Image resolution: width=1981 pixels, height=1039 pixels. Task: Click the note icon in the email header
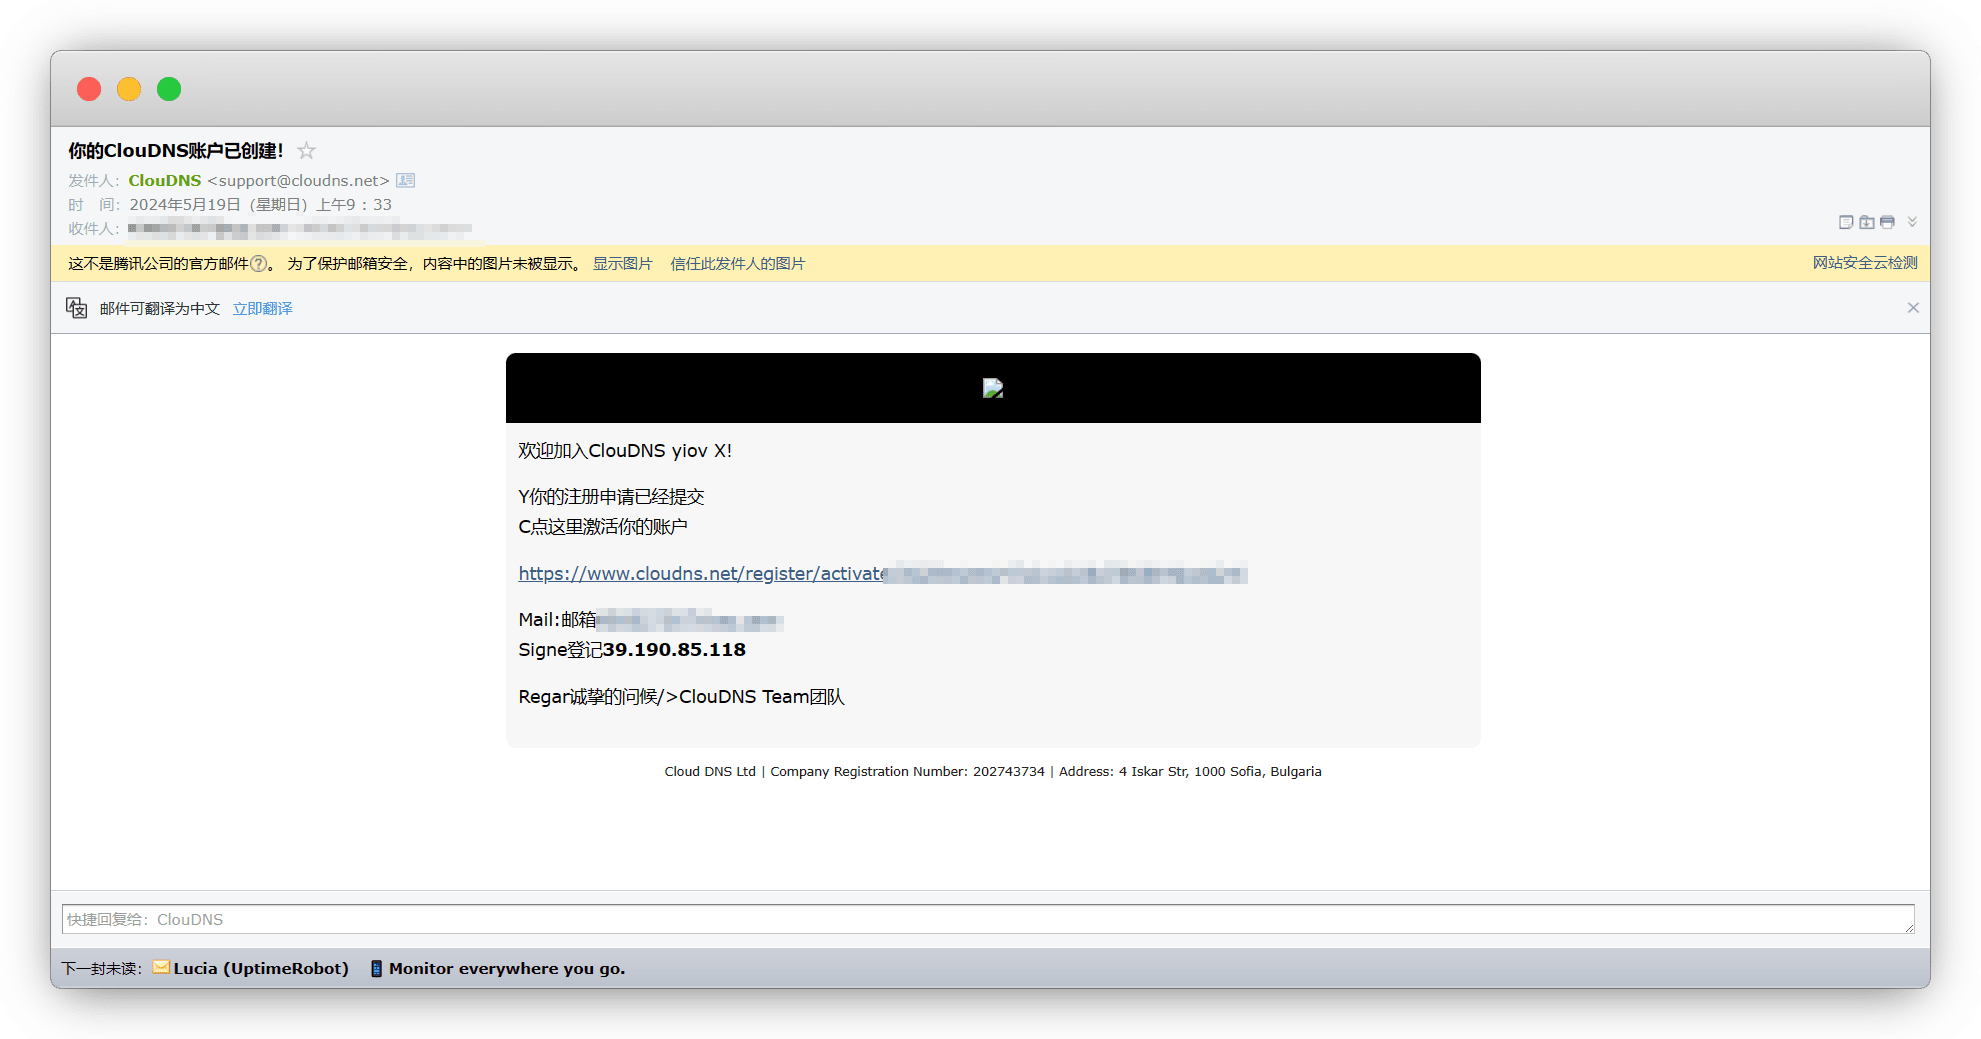(x=1846, y=222)
